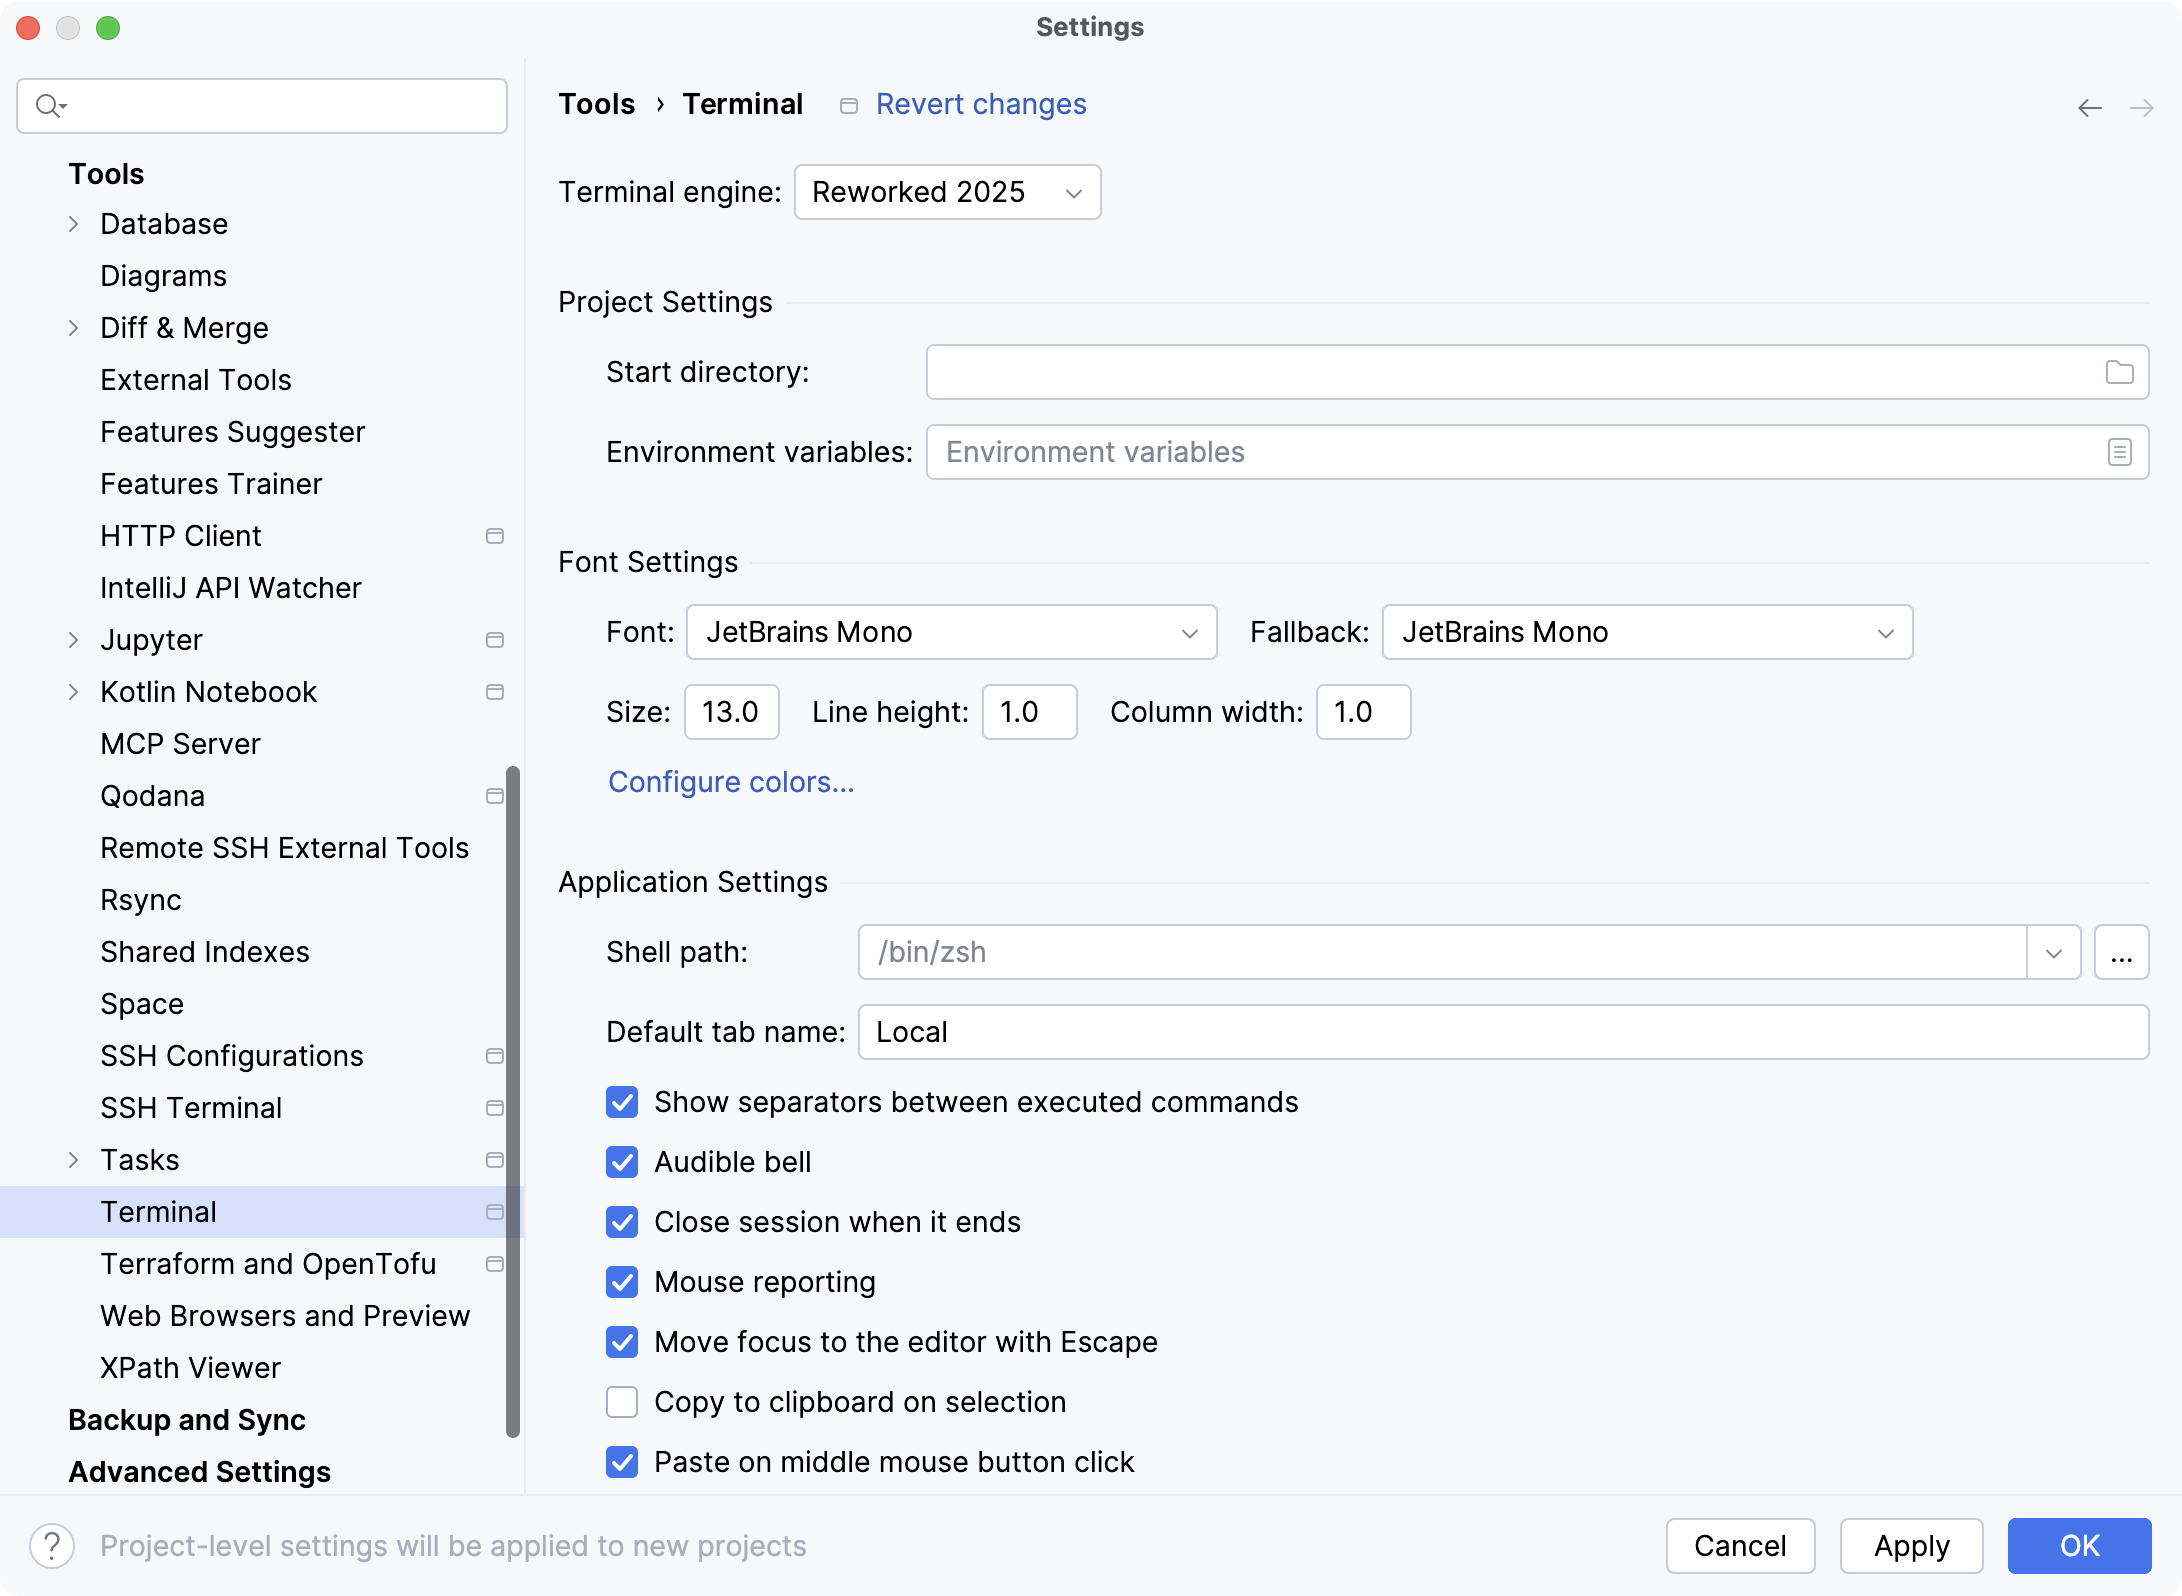Disable the Audible bell checkbox
This screenshot has height=1596, width=2182.
tap(622, 1162)
